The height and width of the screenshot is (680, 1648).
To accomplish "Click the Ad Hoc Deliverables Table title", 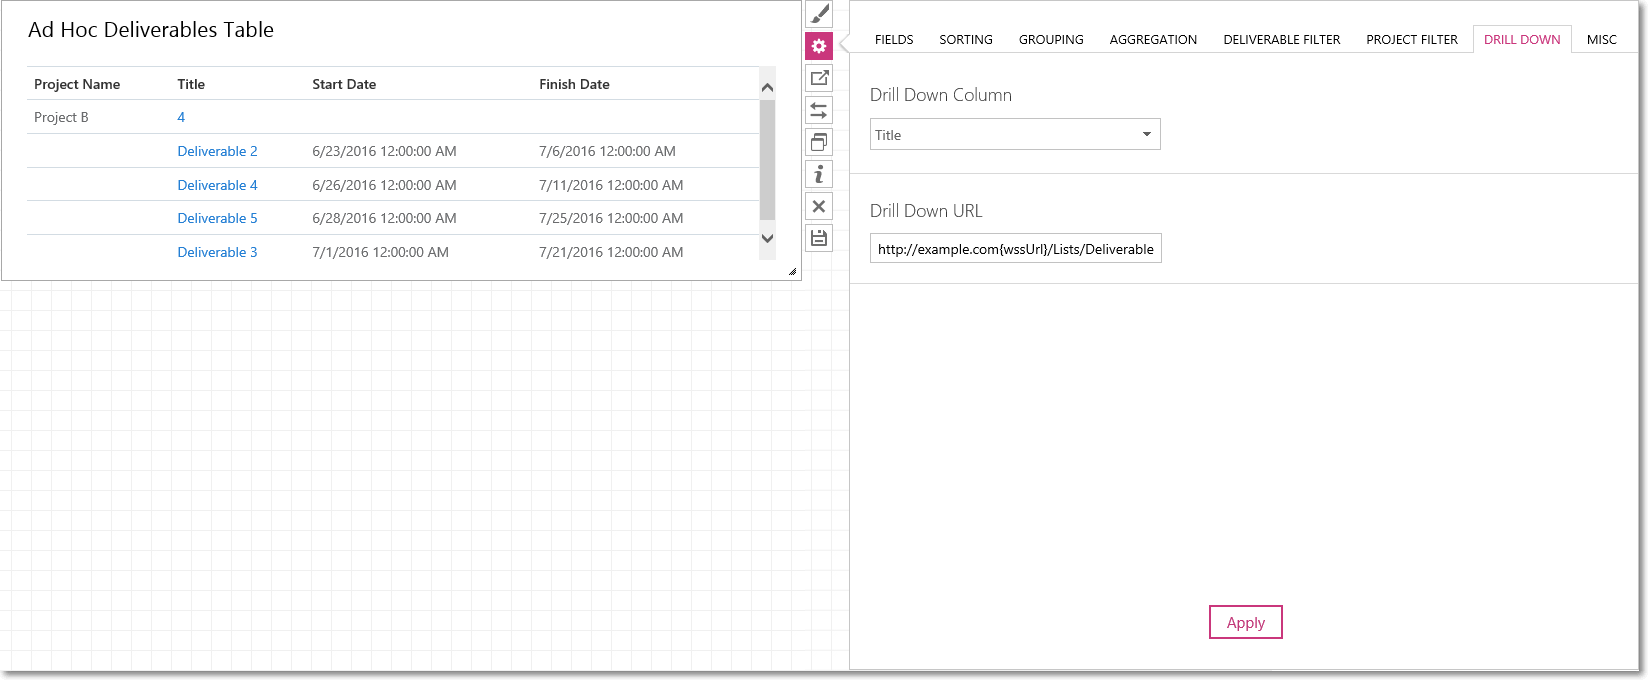I will (x=151, y=30).
